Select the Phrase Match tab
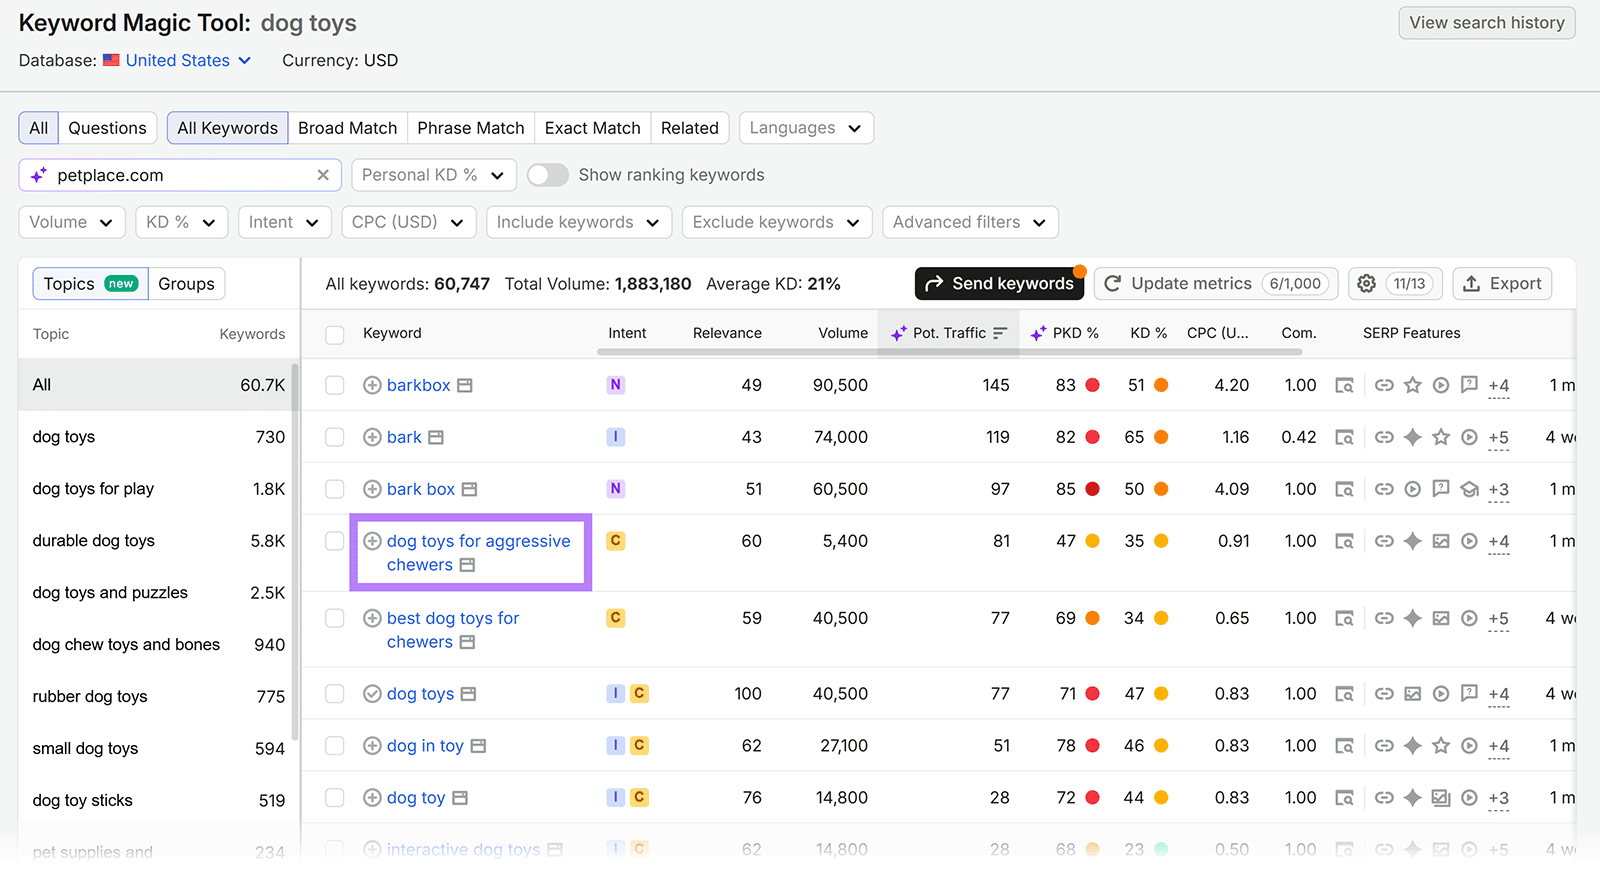This screenshot has width=1600, height=870. pyautogui.click(x=471, y=128)
